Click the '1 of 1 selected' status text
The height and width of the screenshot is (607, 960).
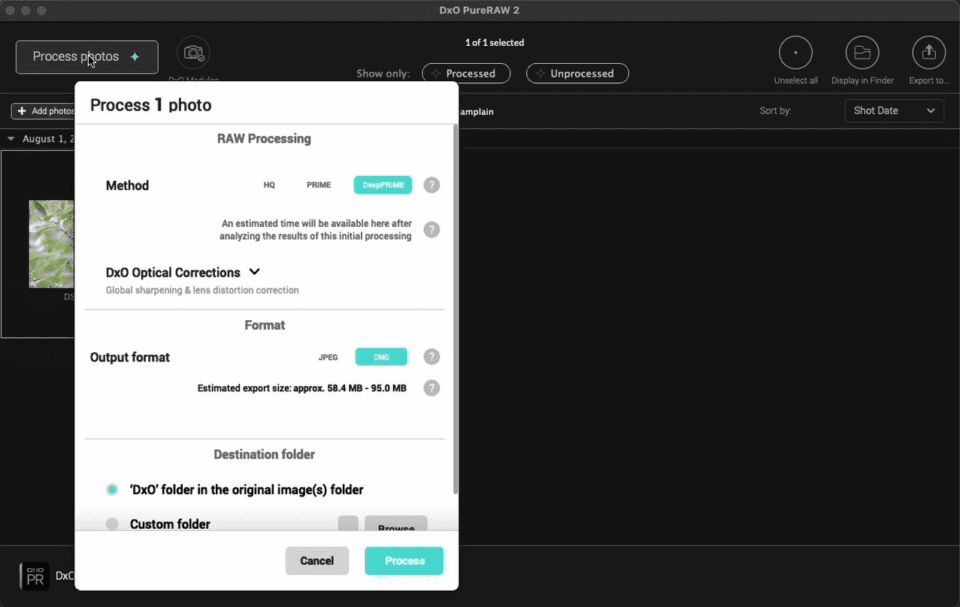click(495, 43)
